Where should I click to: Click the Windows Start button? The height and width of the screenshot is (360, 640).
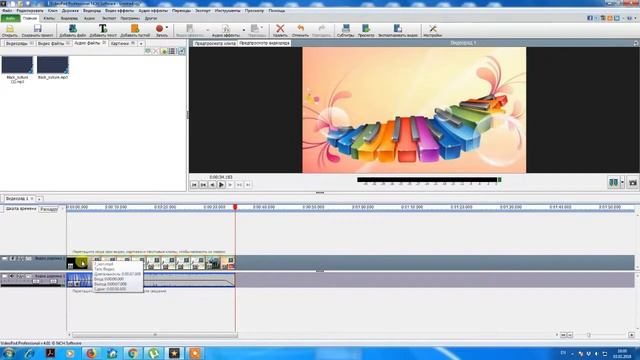point(9,353)
